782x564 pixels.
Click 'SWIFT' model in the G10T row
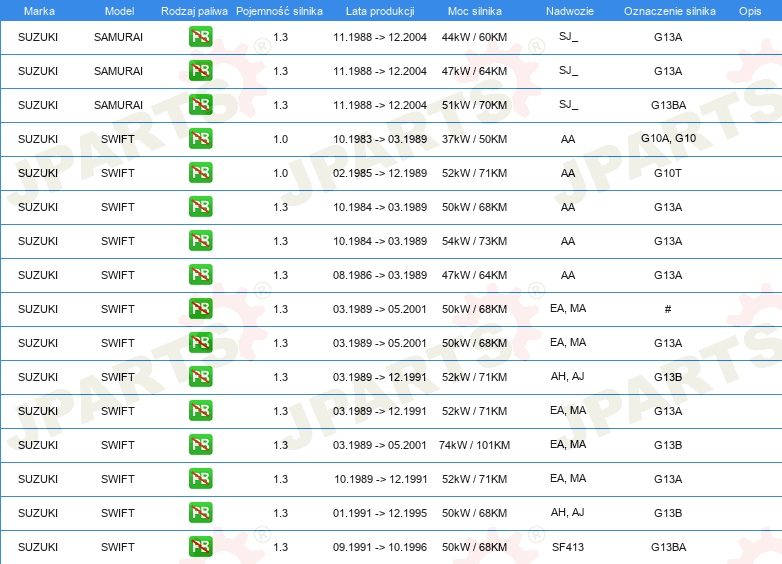coord(118,173)
